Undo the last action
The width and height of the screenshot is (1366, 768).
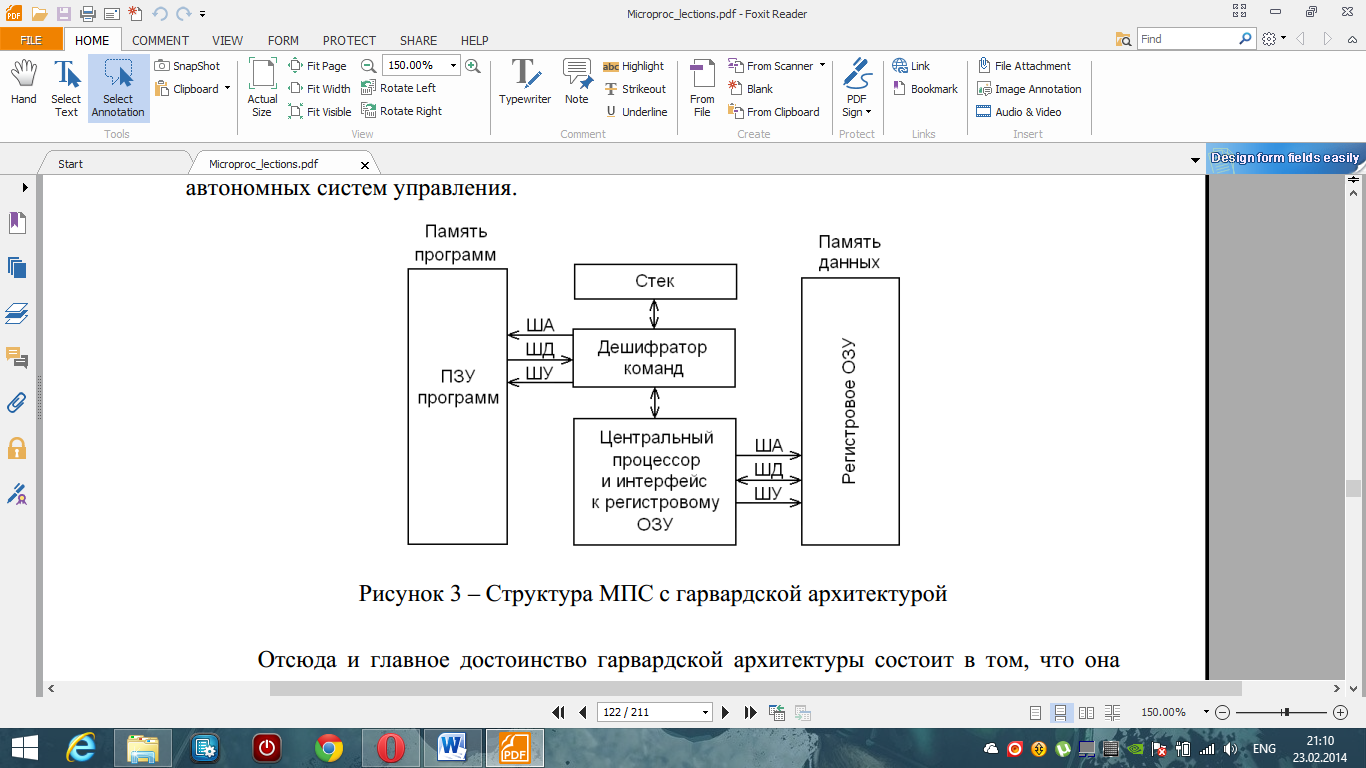pos(161,14)
